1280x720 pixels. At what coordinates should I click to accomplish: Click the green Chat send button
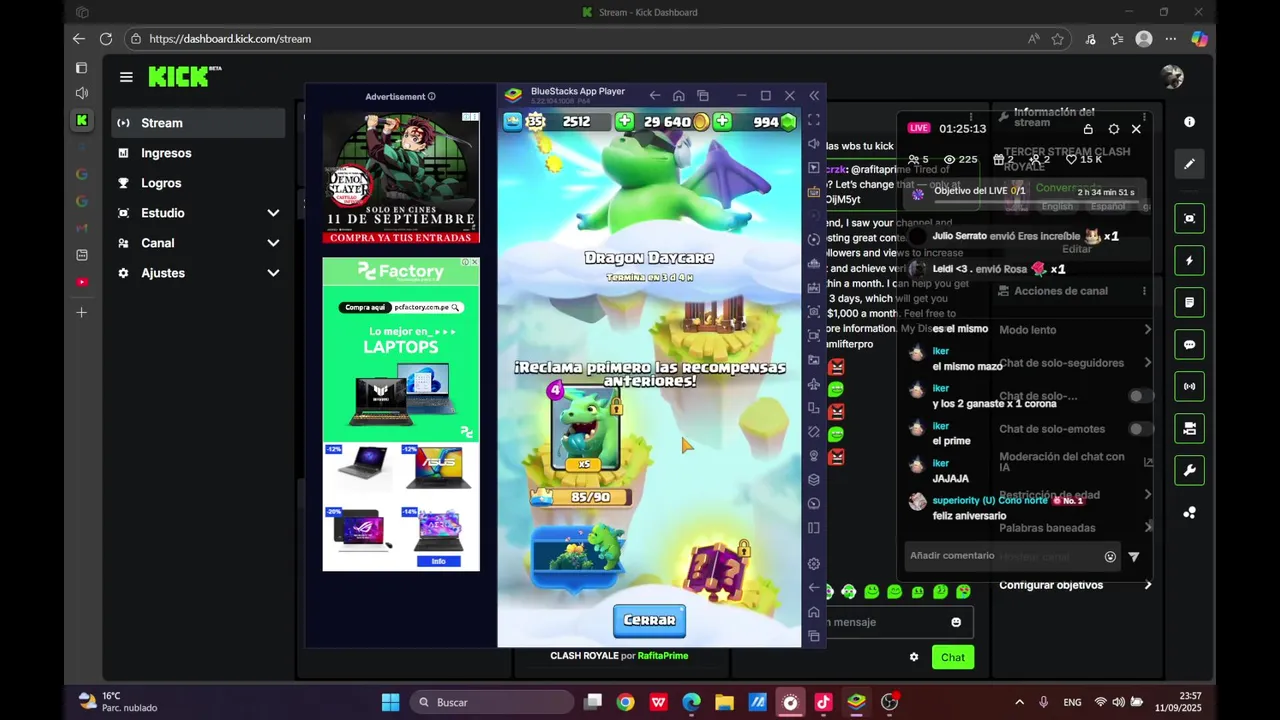click(x=952, y=657)
